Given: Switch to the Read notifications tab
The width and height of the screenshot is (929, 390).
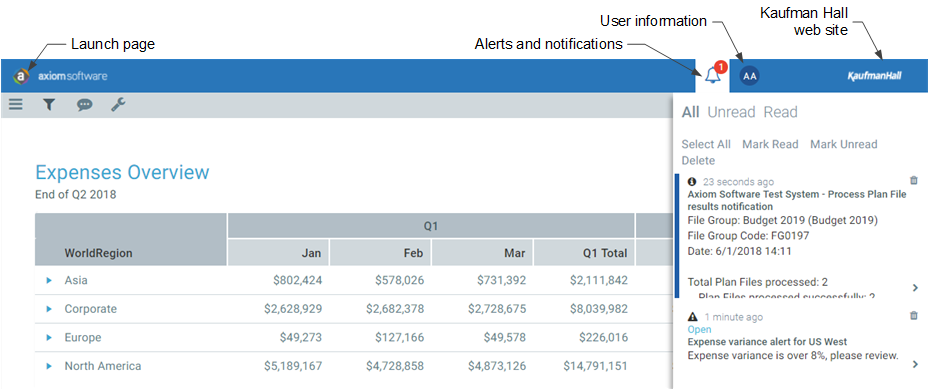Looking at the screenshot, I should [x=780, y=112].
